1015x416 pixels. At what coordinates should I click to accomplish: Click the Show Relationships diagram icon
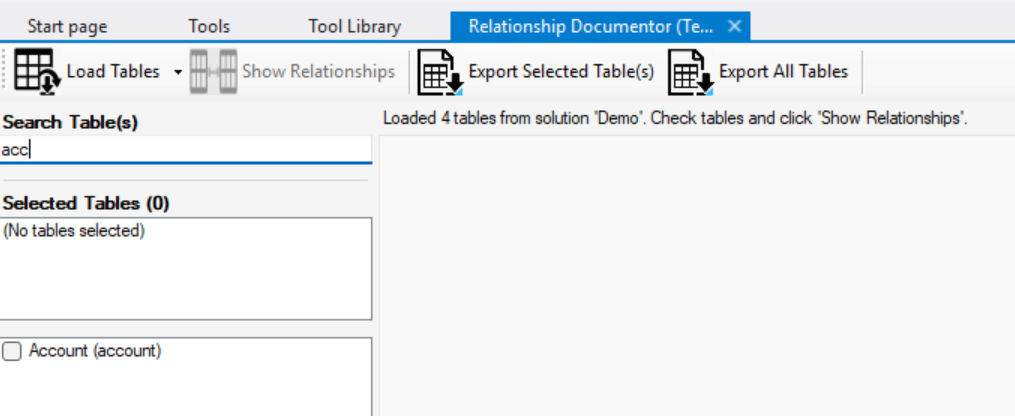pyautogui.click(x=213, y=71)
